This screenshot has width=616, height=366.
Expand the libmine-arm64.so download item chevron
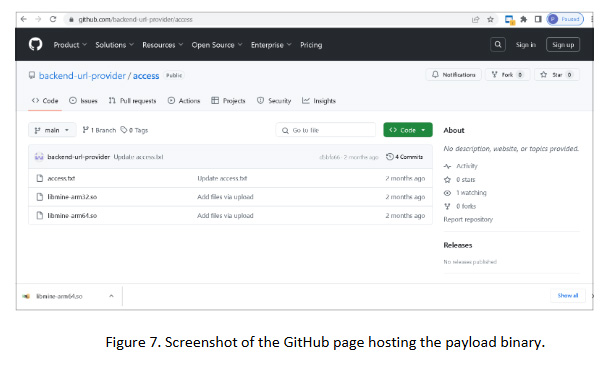111,296
